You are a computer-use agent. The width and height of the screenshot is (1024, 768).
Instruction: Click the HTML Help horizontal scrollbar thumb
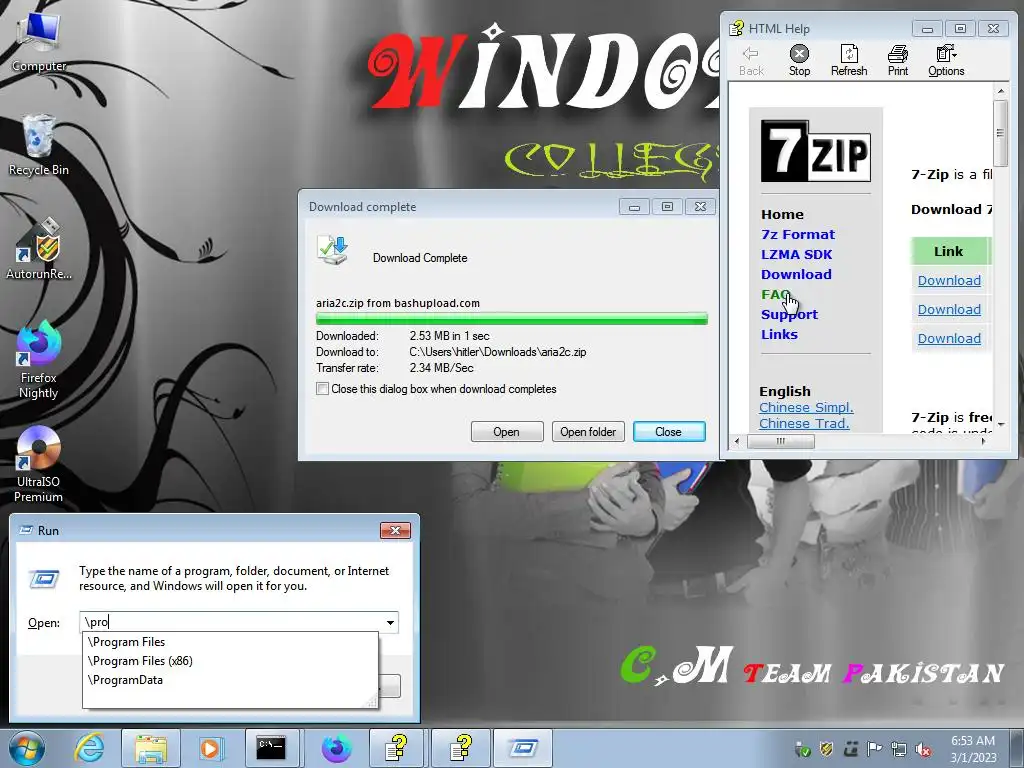780,441
